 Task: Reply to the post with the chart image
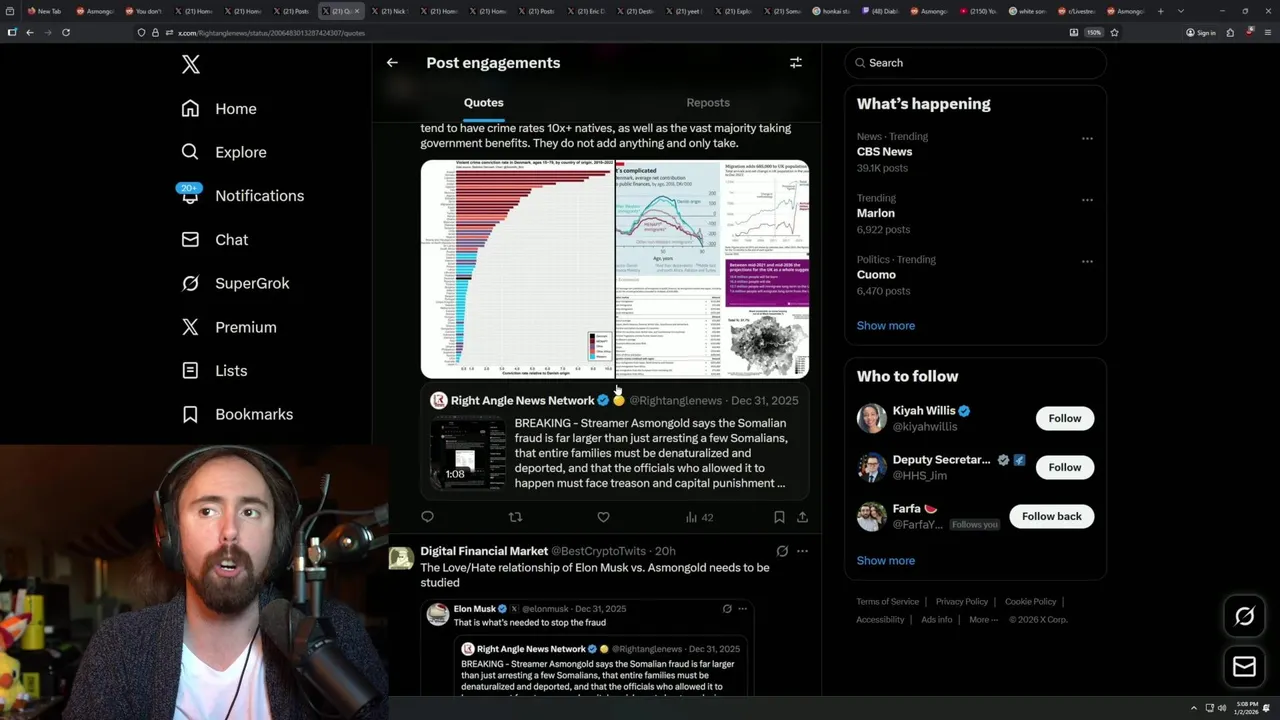coord(427,517)
